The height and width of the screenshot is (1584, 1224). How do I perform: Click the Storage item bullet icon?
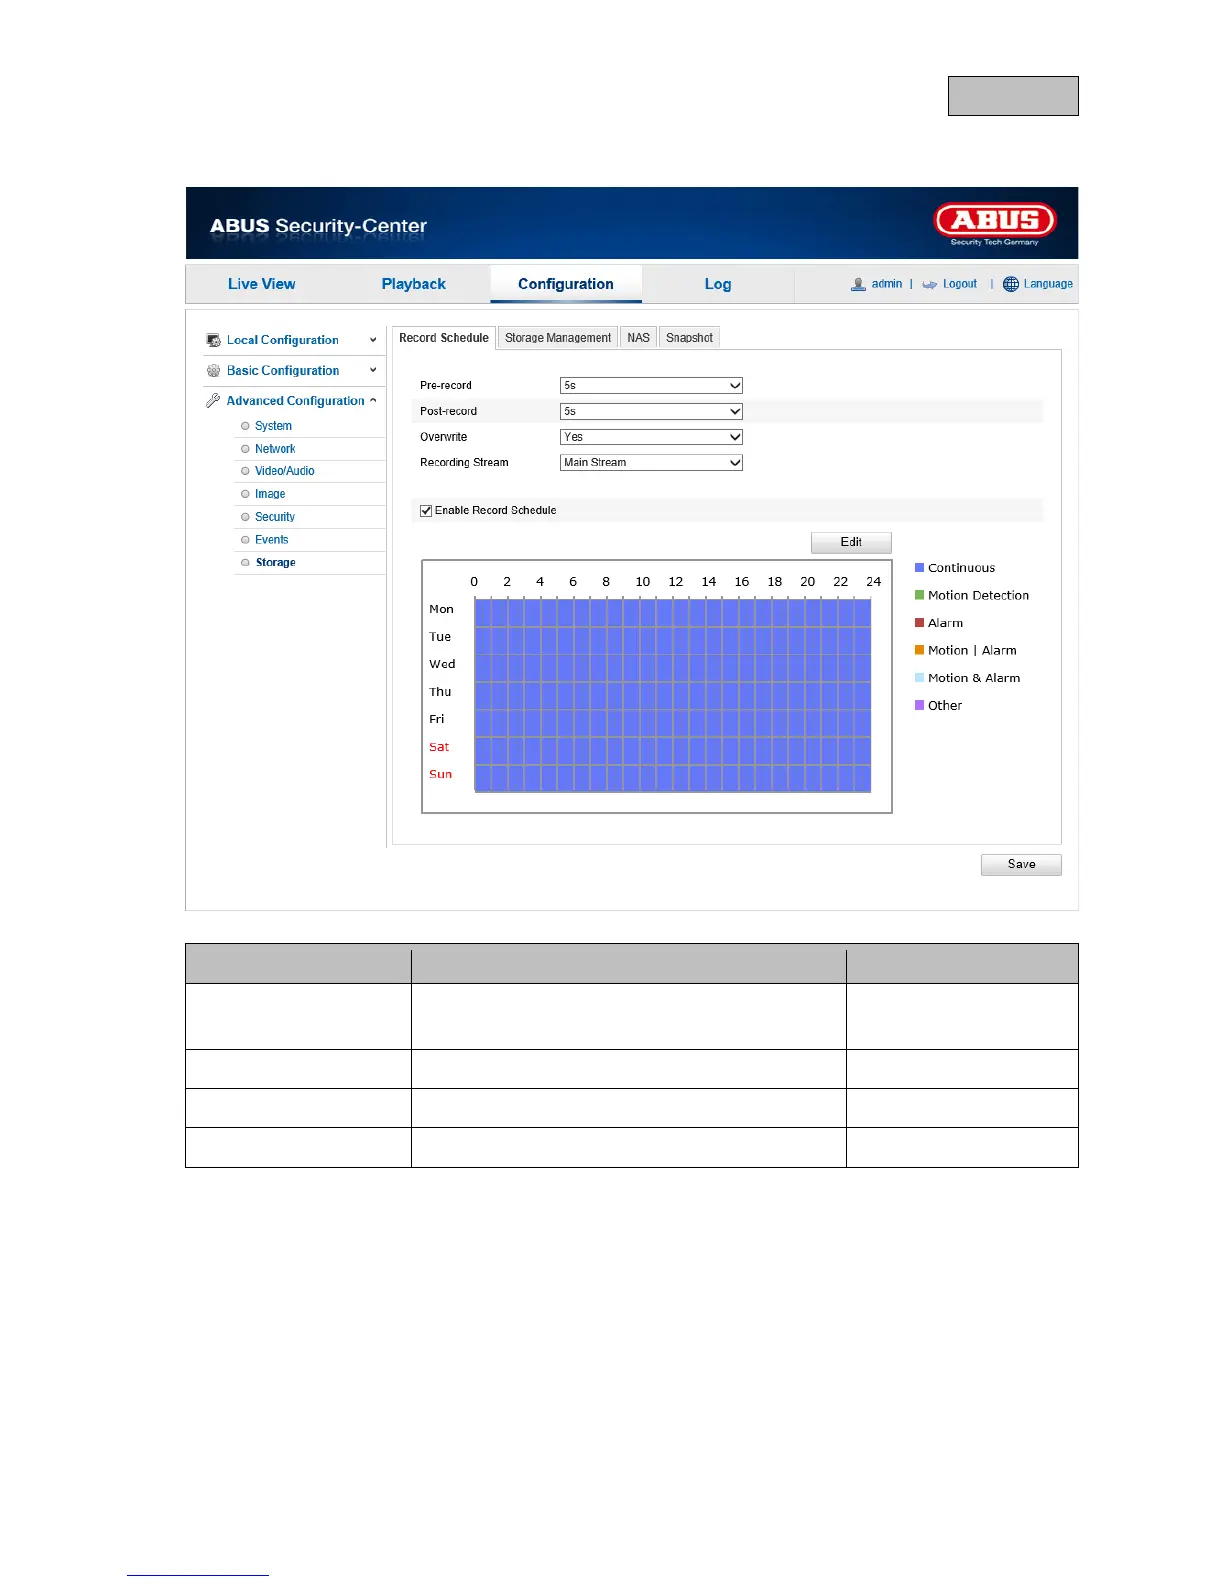click(245, 563)
